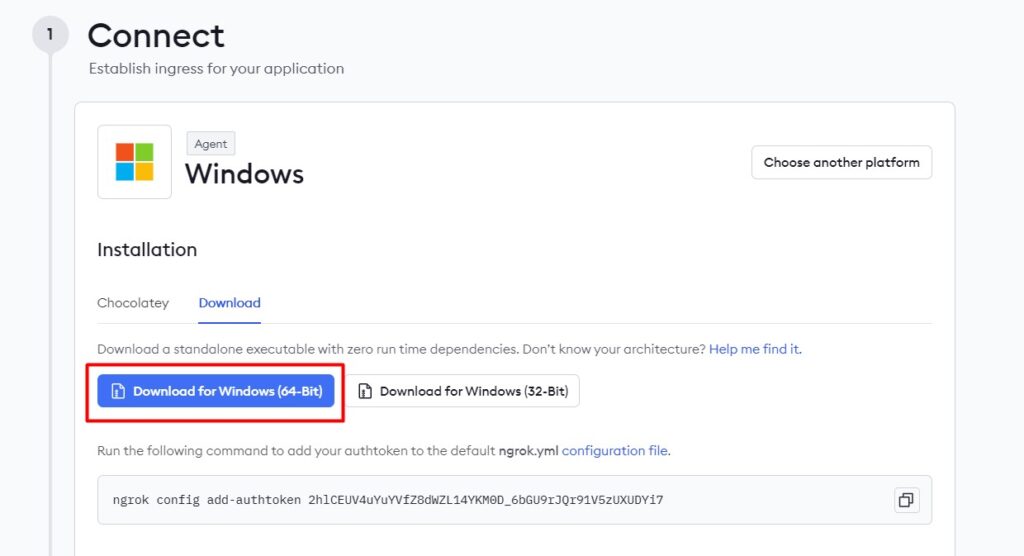Click the Agent badge label
1024x556 pixels.
tap(211, 144)
